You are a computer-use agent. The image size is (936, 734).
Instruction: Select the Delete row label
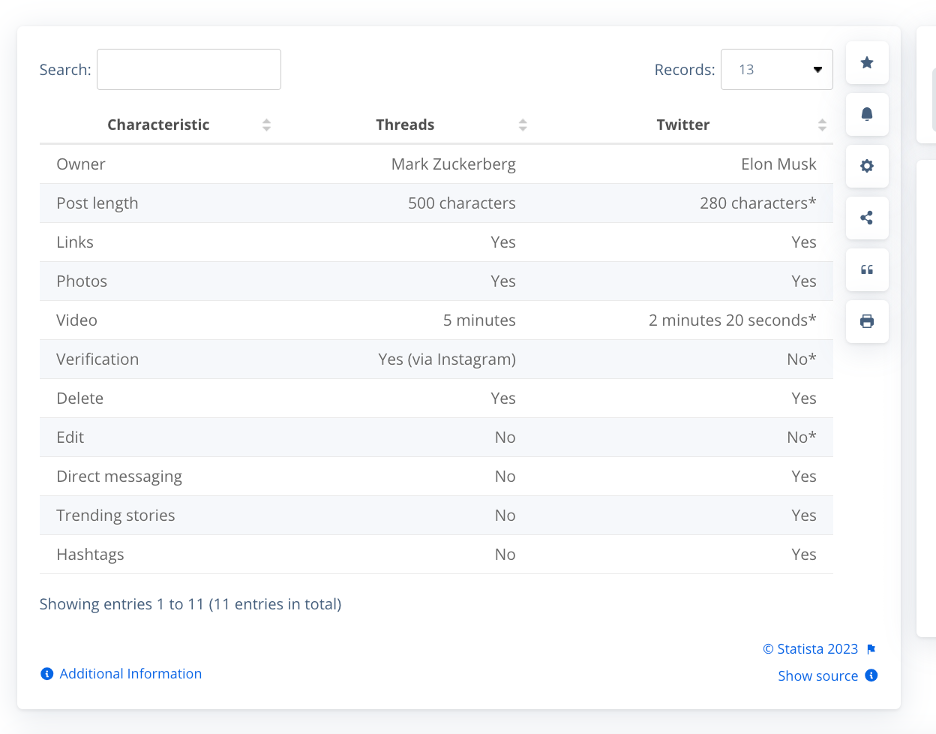(x=80, y=398)
